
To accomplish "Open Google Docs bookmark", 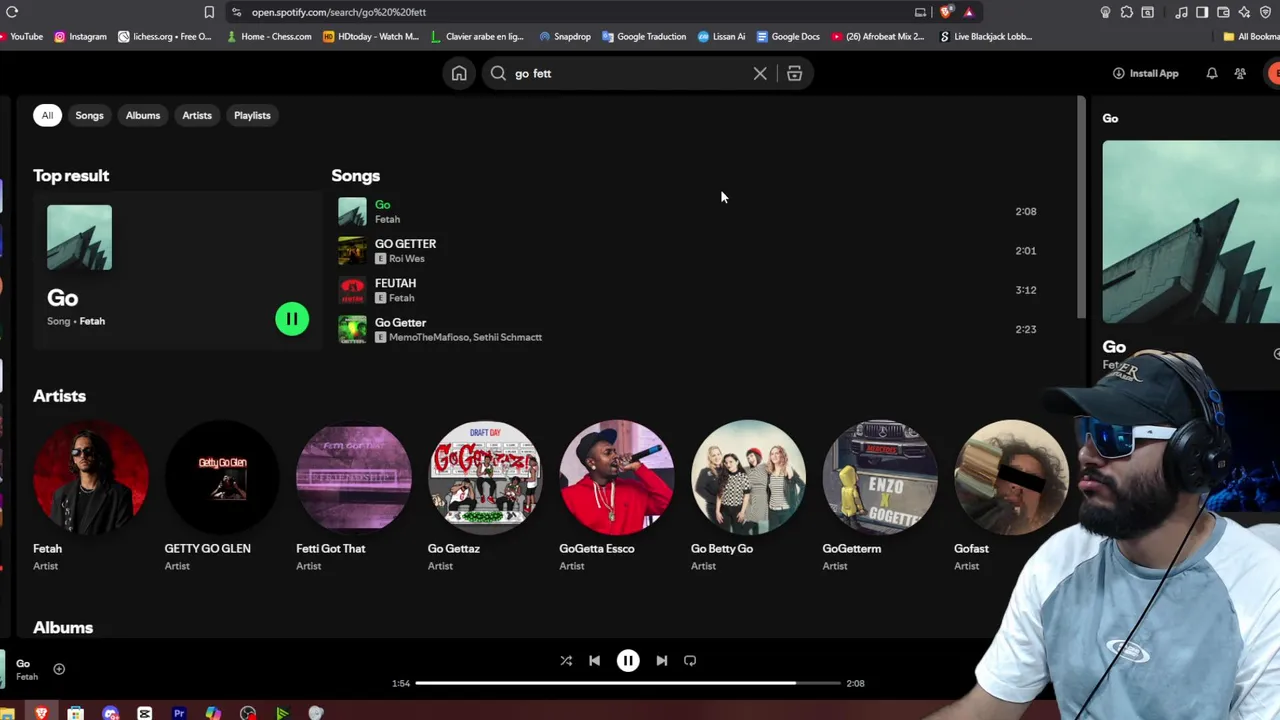I will click(788, 37).
